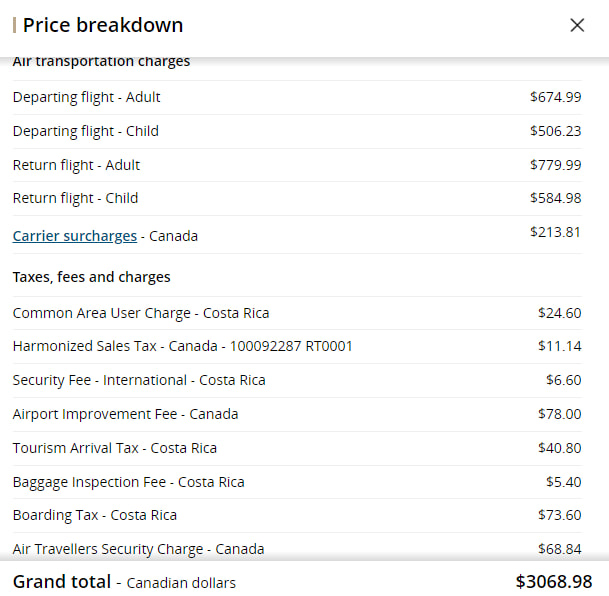Click the $674.99 adult departing fare
Image resolution: width=609 pixels, height=596 pixels.
555,97
